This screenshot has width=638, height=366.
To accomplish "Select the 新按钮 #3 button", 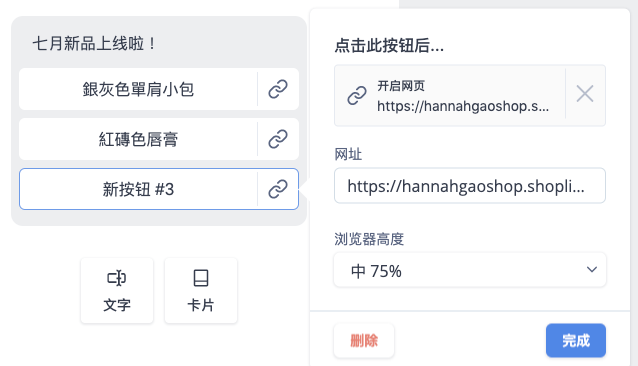I will tap(138, 189).
